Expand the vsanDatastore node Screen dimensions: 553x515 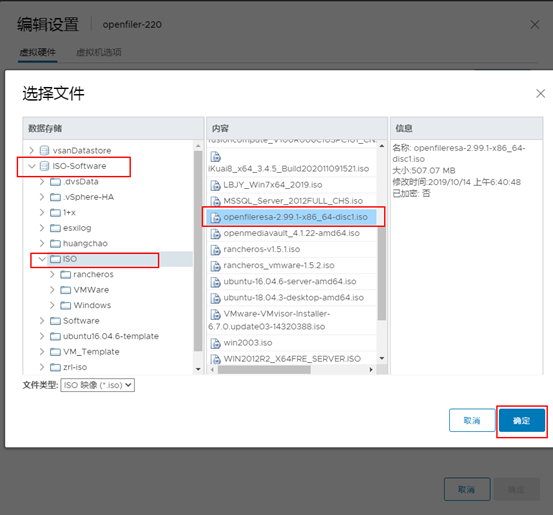tap(32, 151)
